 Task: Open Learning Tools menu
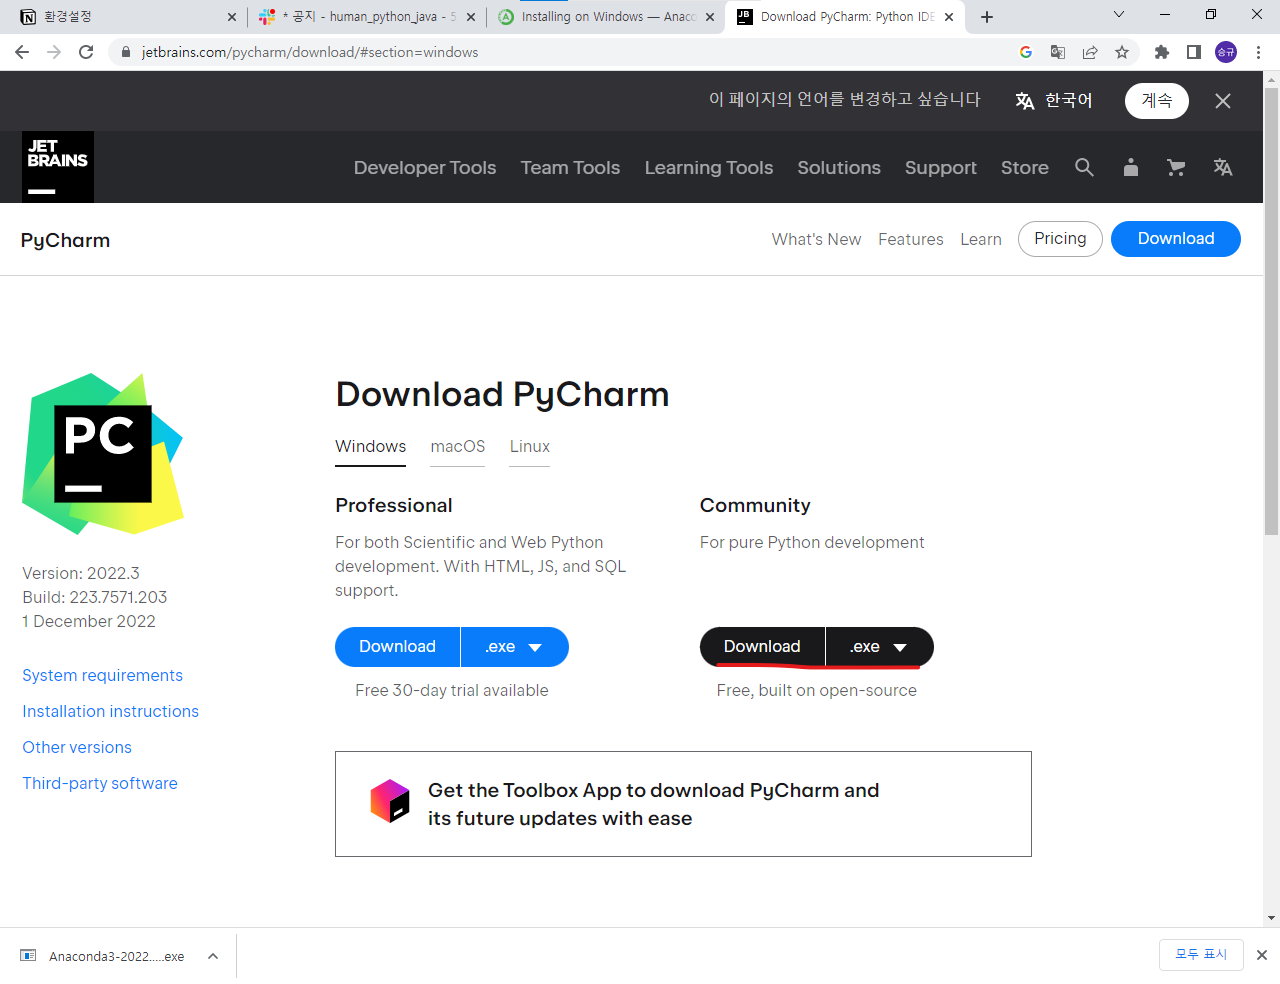click(709, 167)
